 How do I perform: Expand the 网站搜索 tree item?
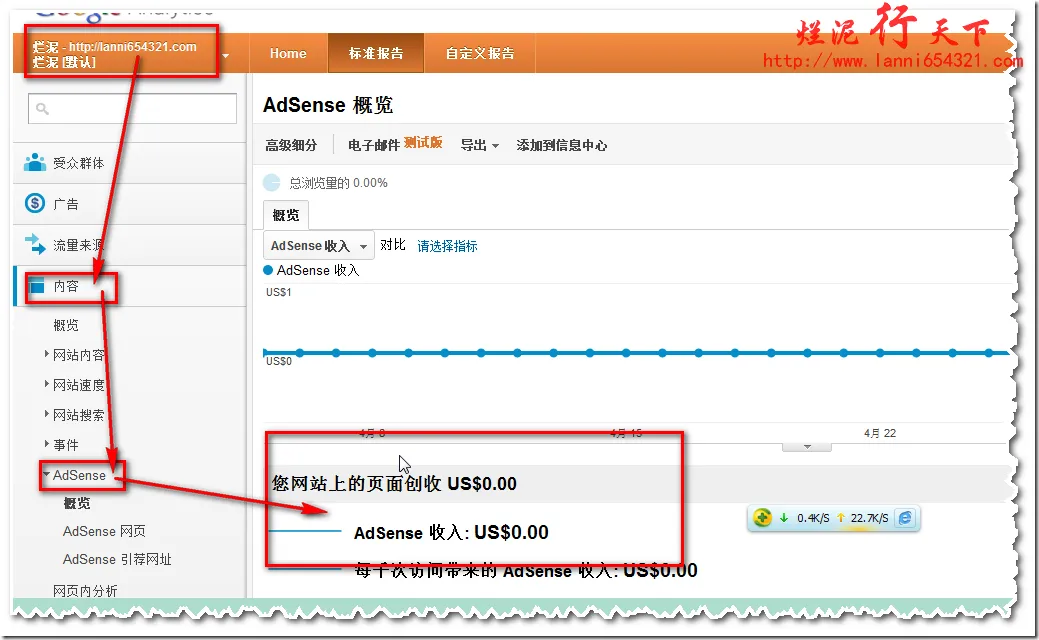click(x=47, y=414)
